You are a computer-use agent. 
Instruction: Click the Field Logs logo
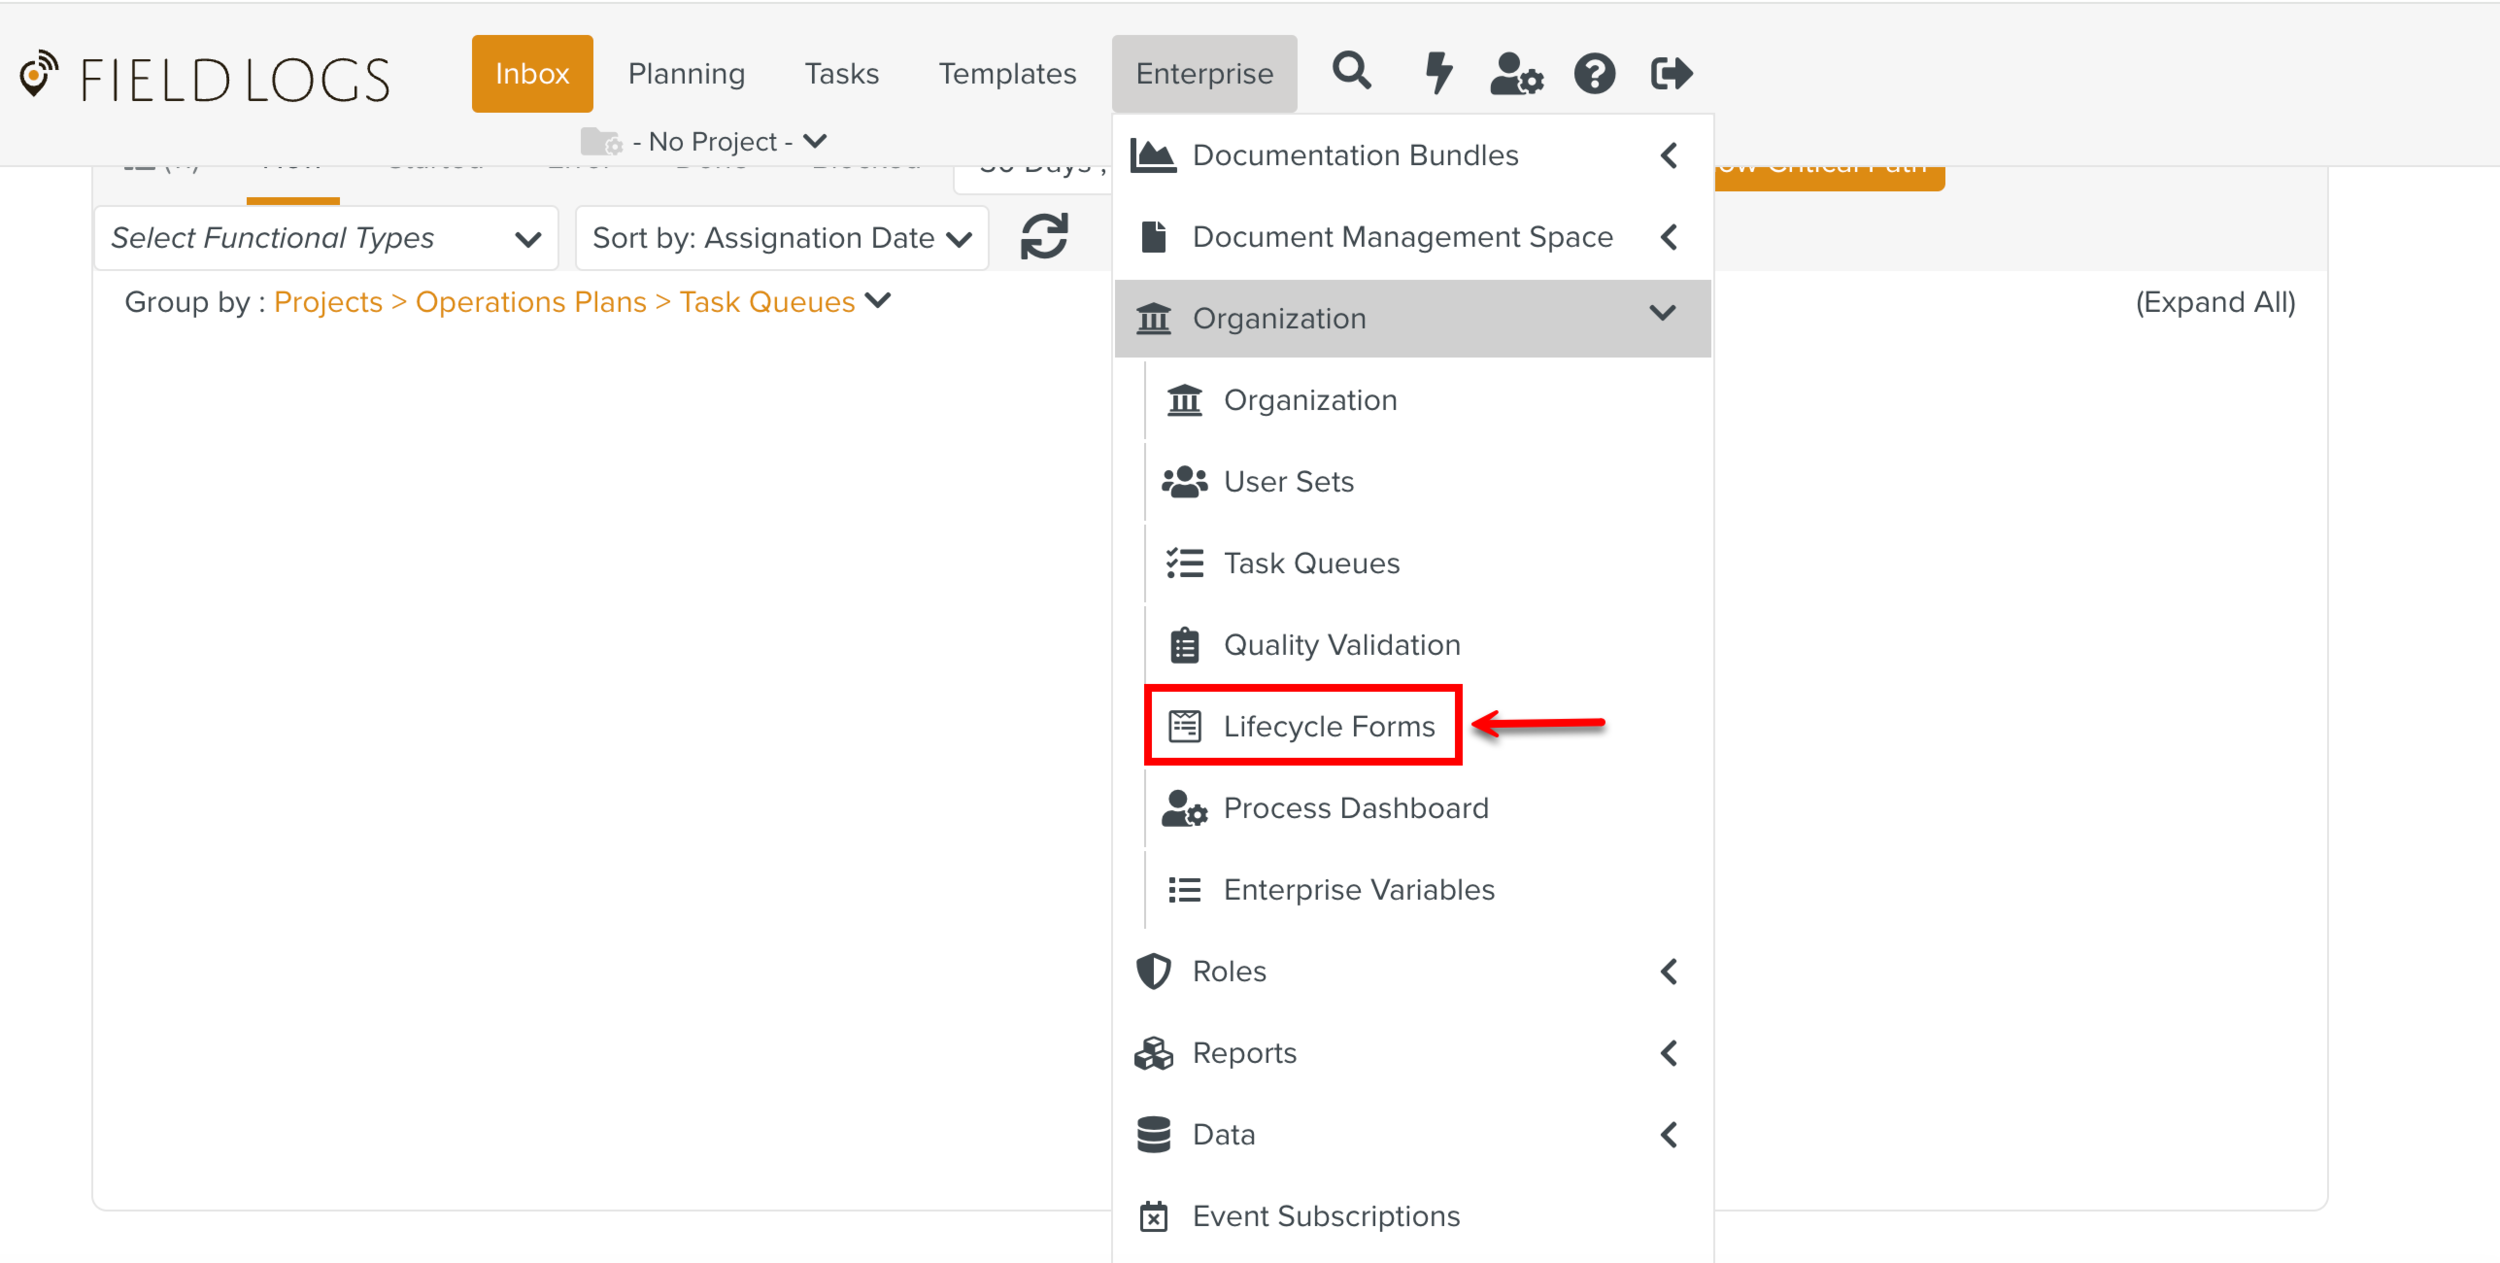(x=205, y=78)
